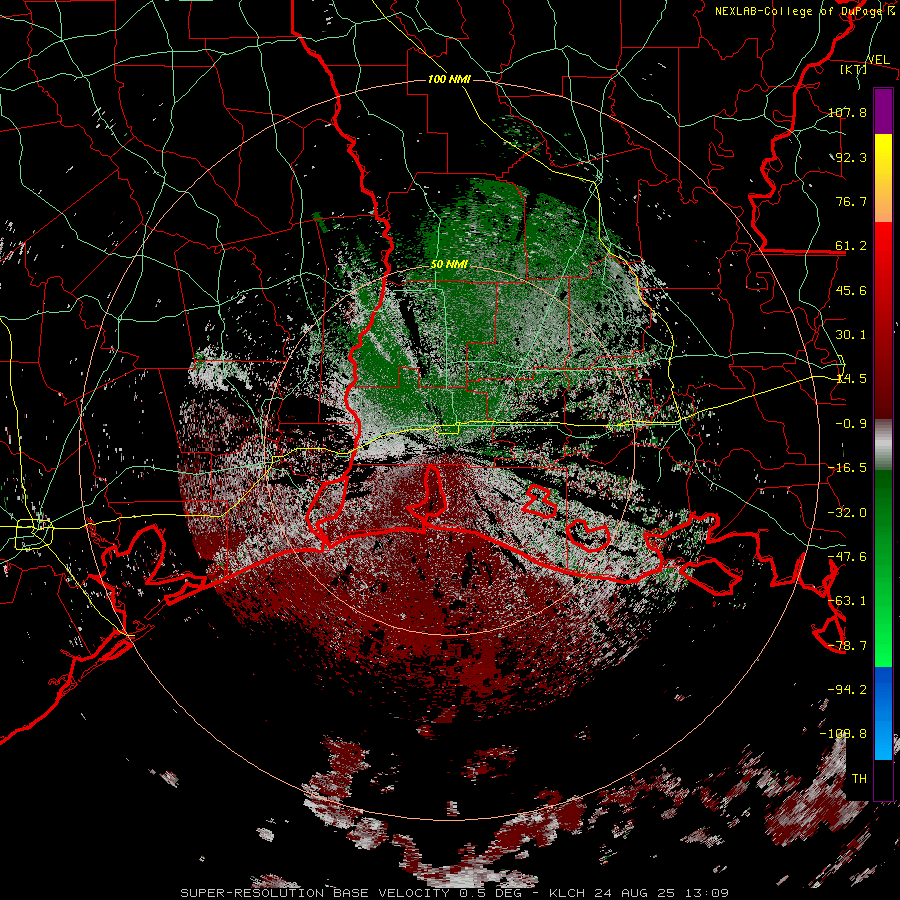
Task: Click the 100 NMI range ring label
Action: click(449, 79)
